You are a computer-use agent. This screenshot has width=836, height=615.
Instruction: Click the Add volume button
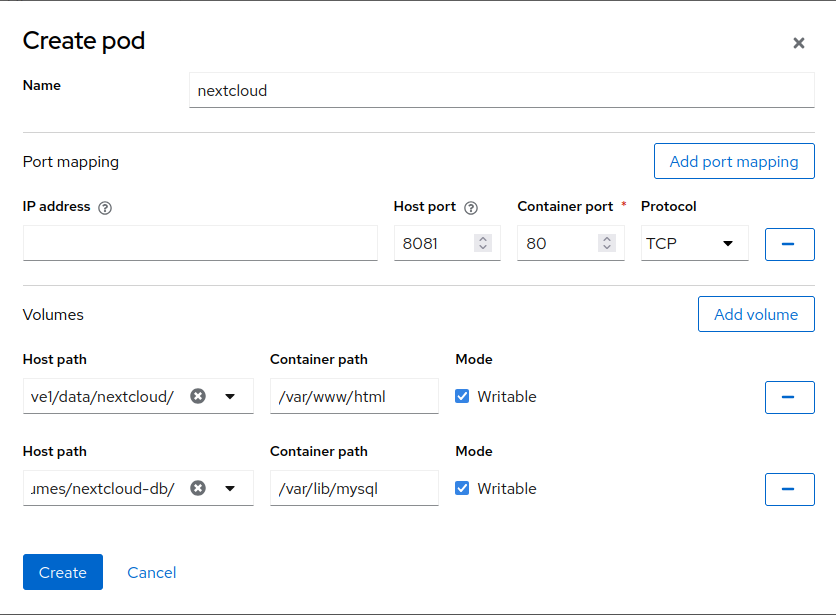point(755,314)
